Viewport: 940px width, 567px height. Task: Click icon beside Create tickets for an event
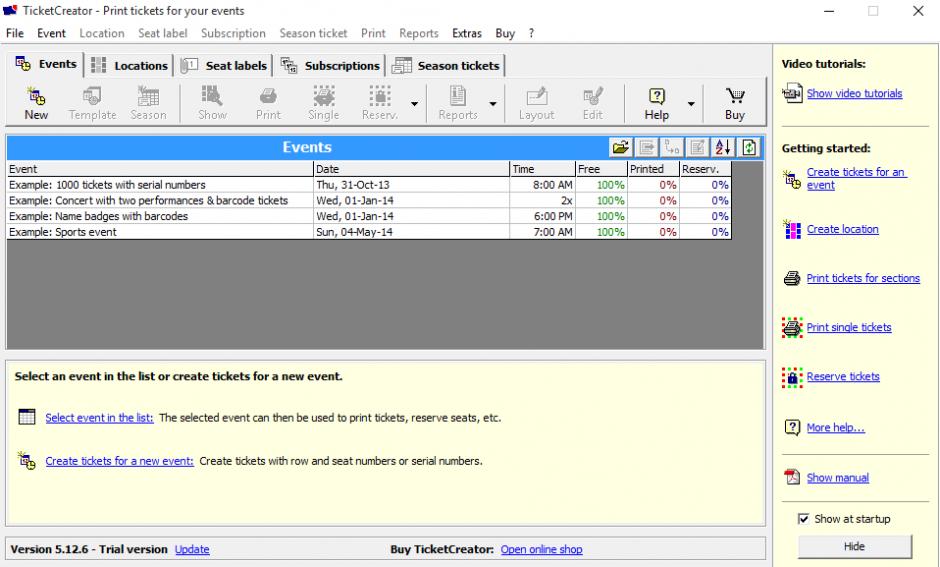tap(792, 179)
